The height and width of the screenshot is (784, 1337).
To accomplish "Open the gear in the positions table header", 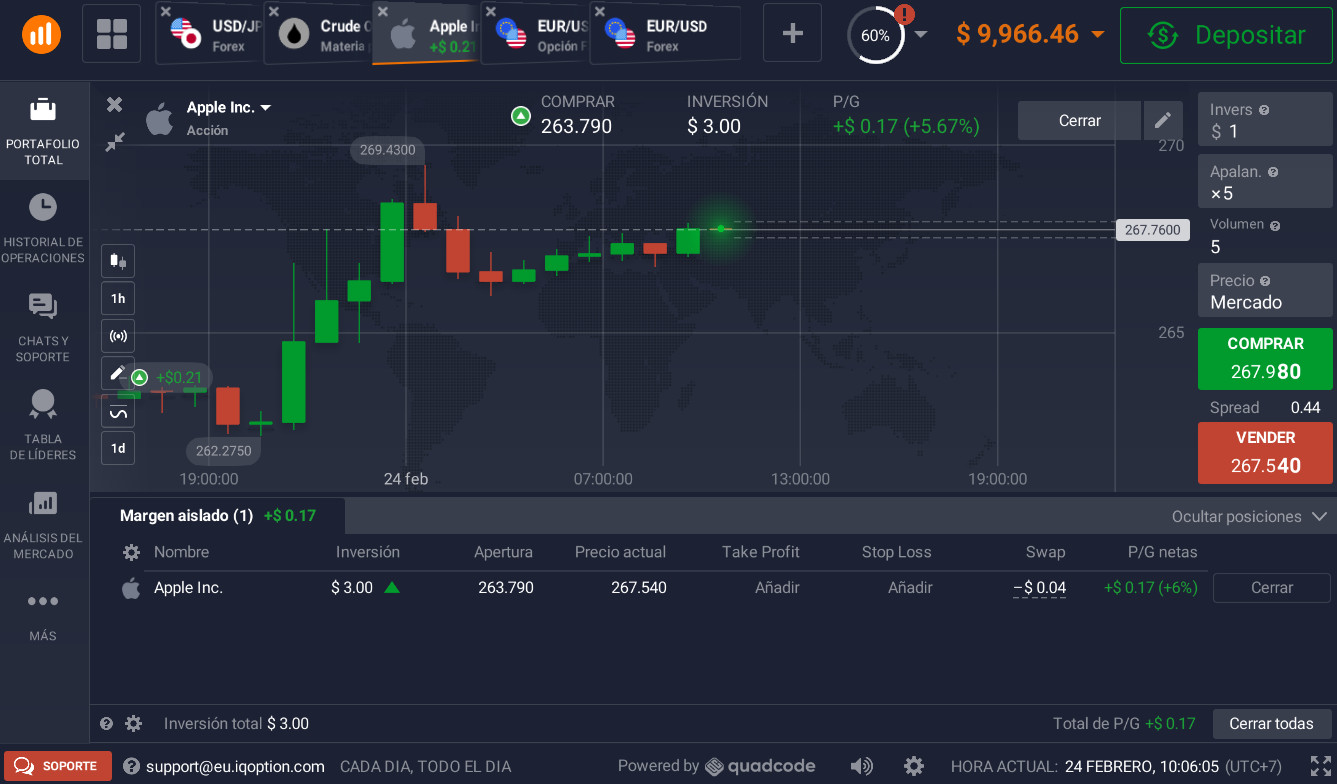I will (x=131, y=553).
